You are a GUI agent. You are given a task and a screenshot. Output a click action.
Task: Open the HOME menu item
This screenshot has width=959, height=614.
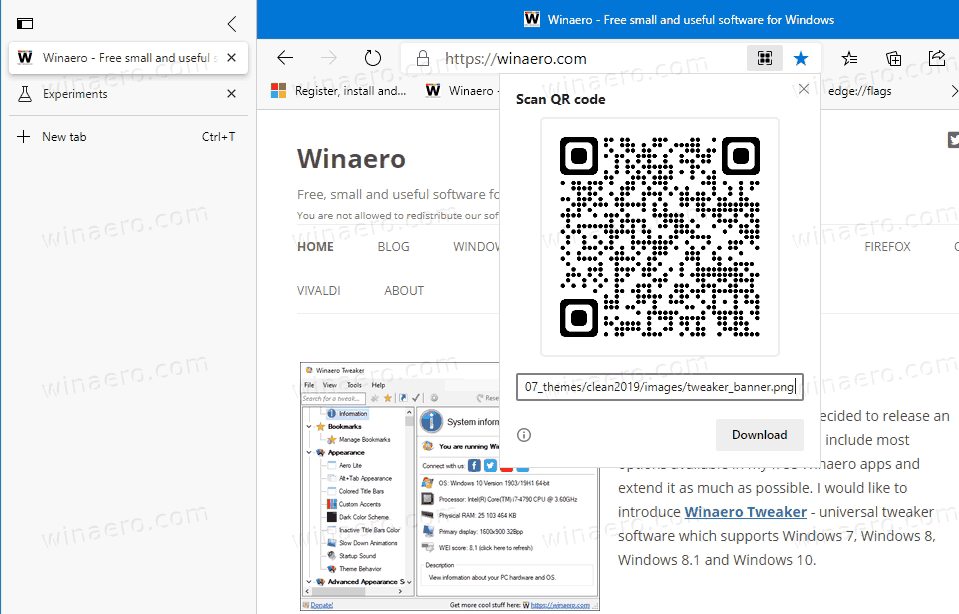click(x=315, y=246)
